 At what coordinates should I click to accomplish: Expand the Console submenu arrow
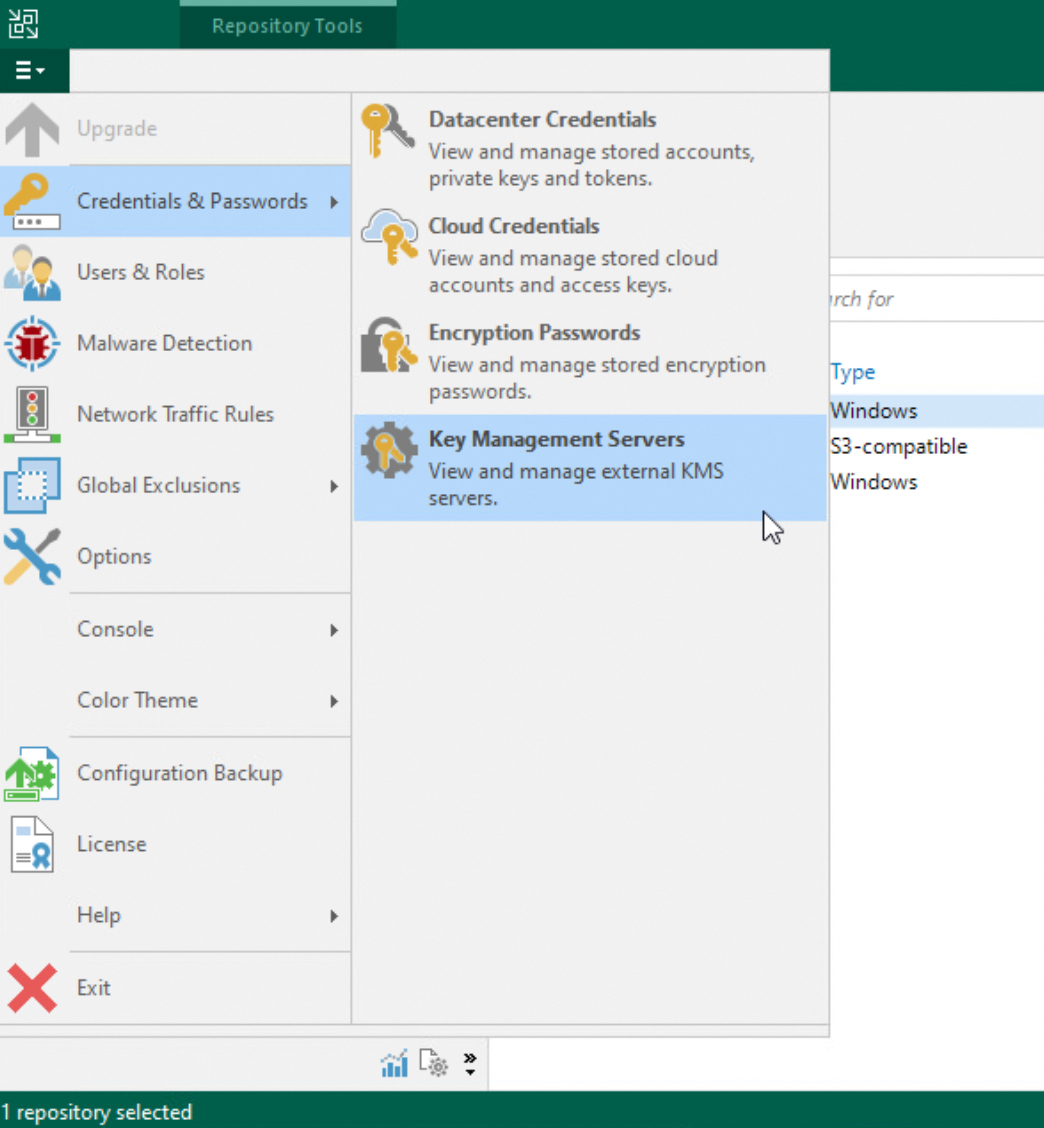tap(336, 630)
